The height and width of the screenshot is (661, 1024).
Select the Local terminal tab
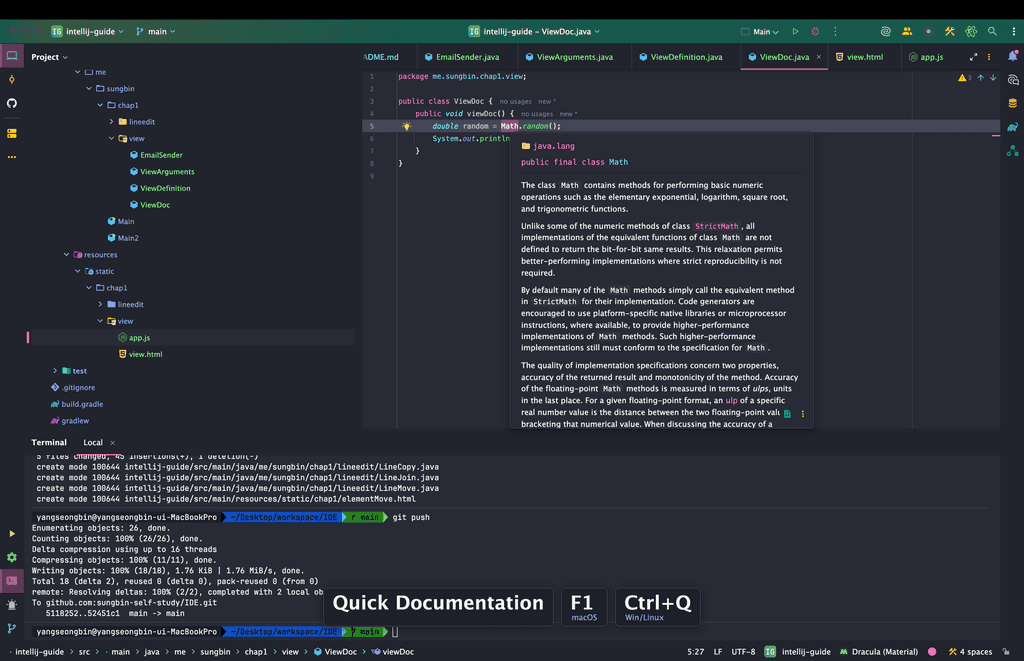(x=93, y=442)
